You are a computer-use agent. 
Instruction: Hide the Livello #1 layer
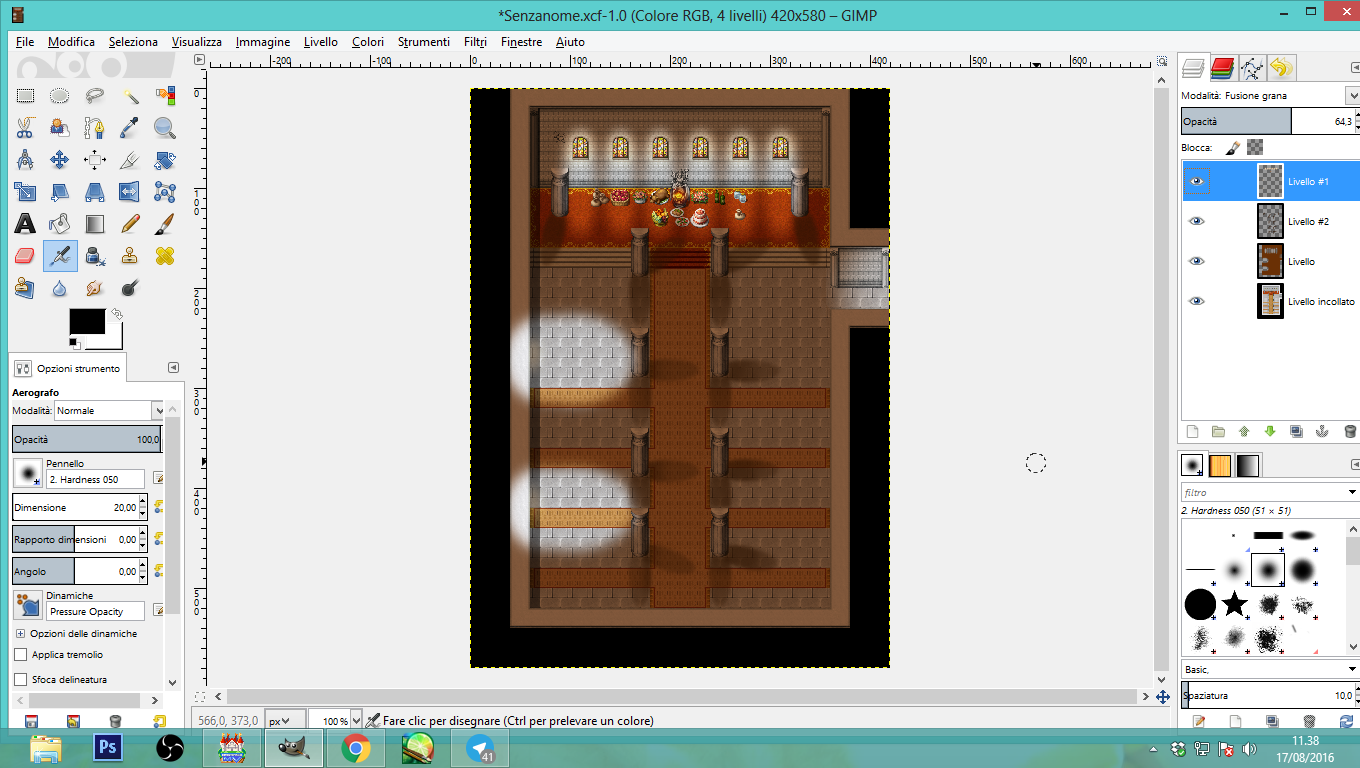click(x=1197, y=181)
